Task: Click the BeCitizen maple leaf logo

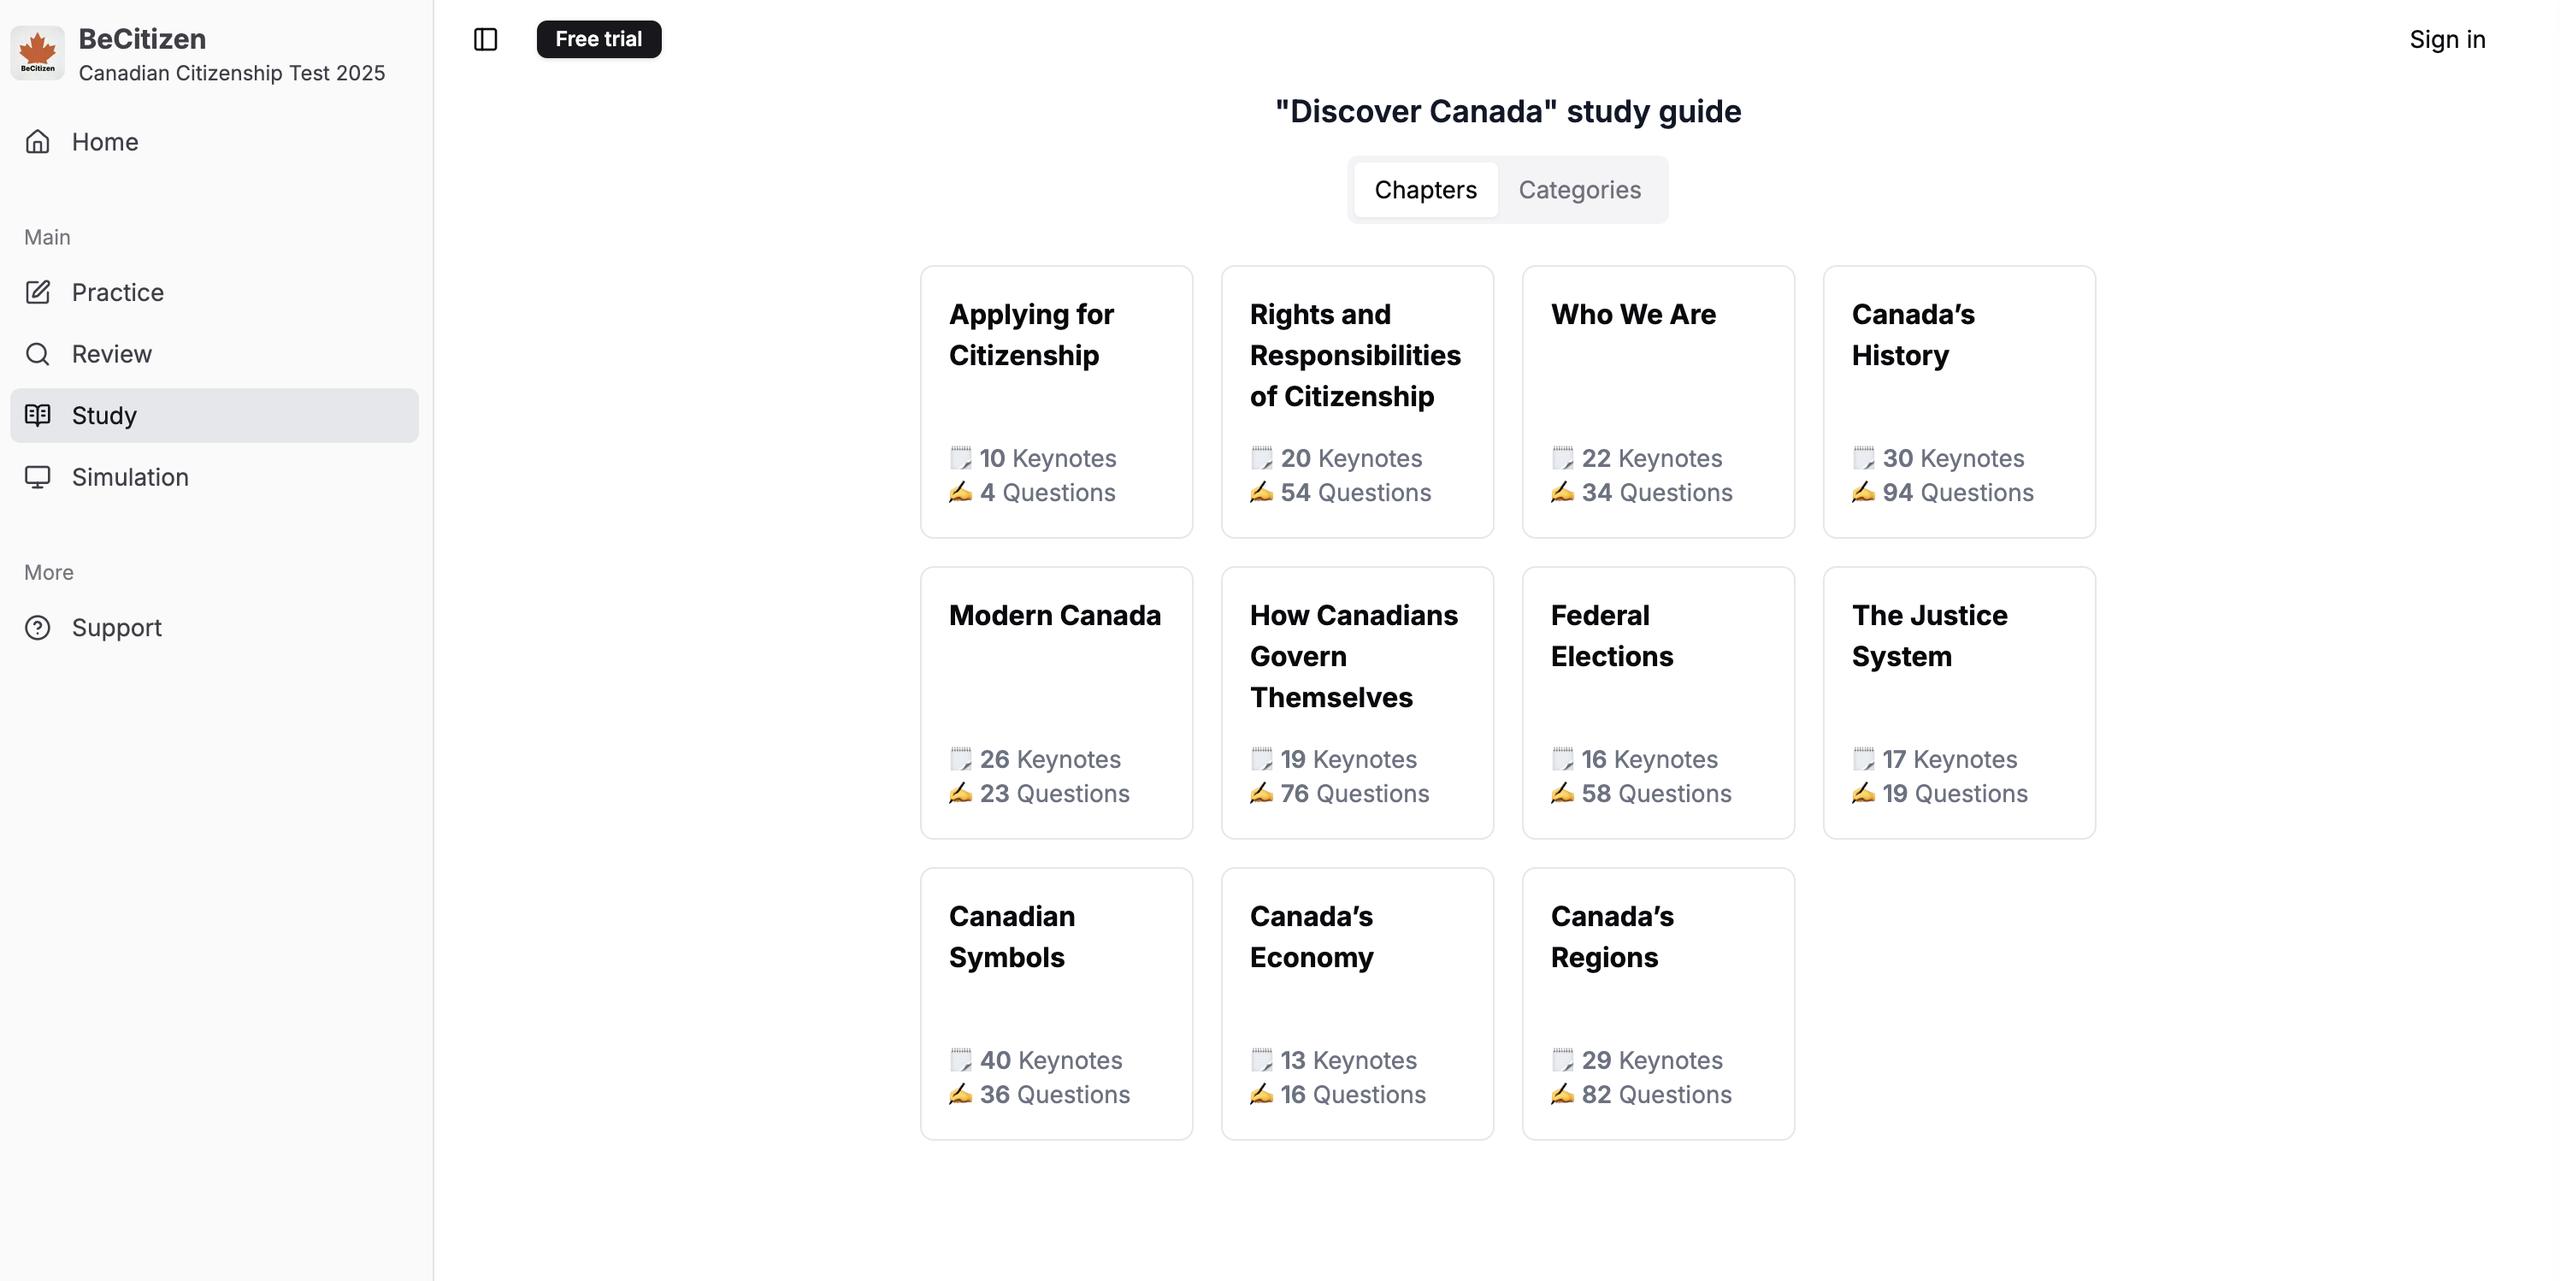Action: (38, 53)
